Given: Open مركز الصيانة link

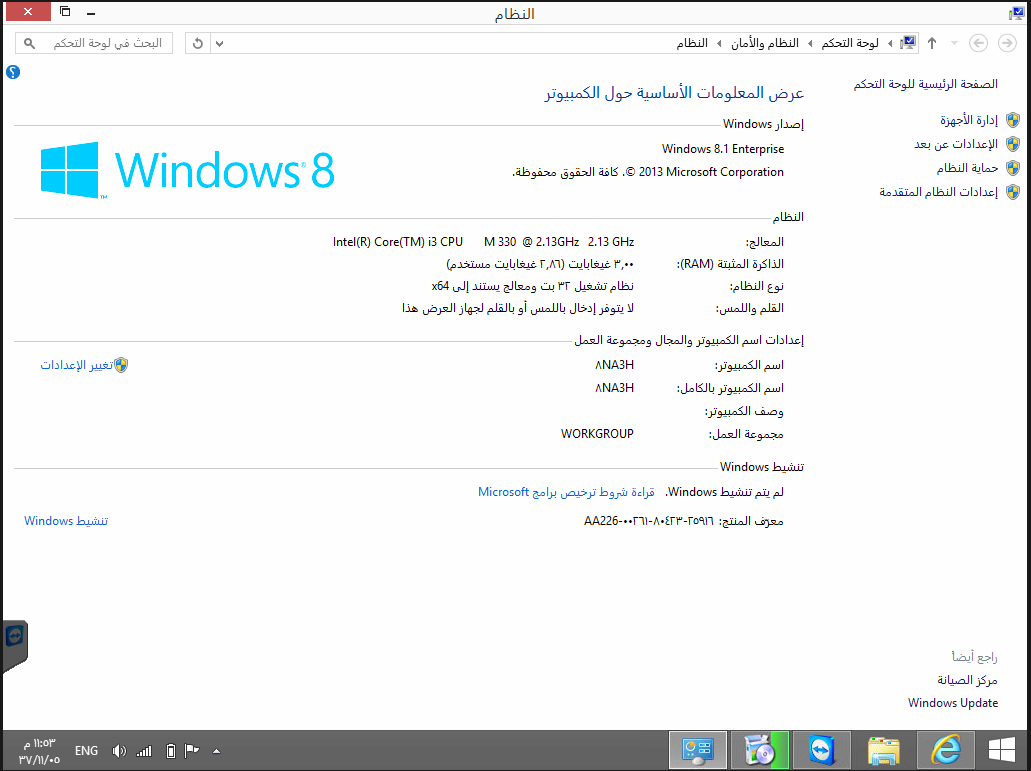Looking at the screenshot, I should pyautogui.click(x=967, y=680).
